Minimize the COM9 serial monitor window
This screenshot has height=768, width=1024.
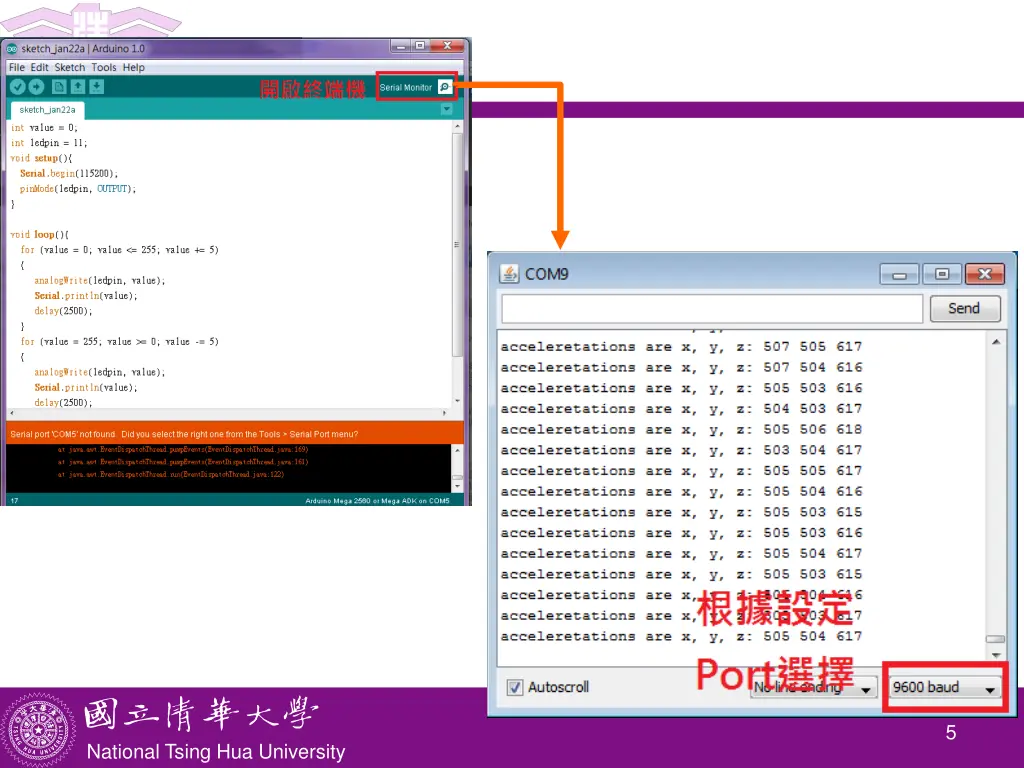click(x=899, y=274)
